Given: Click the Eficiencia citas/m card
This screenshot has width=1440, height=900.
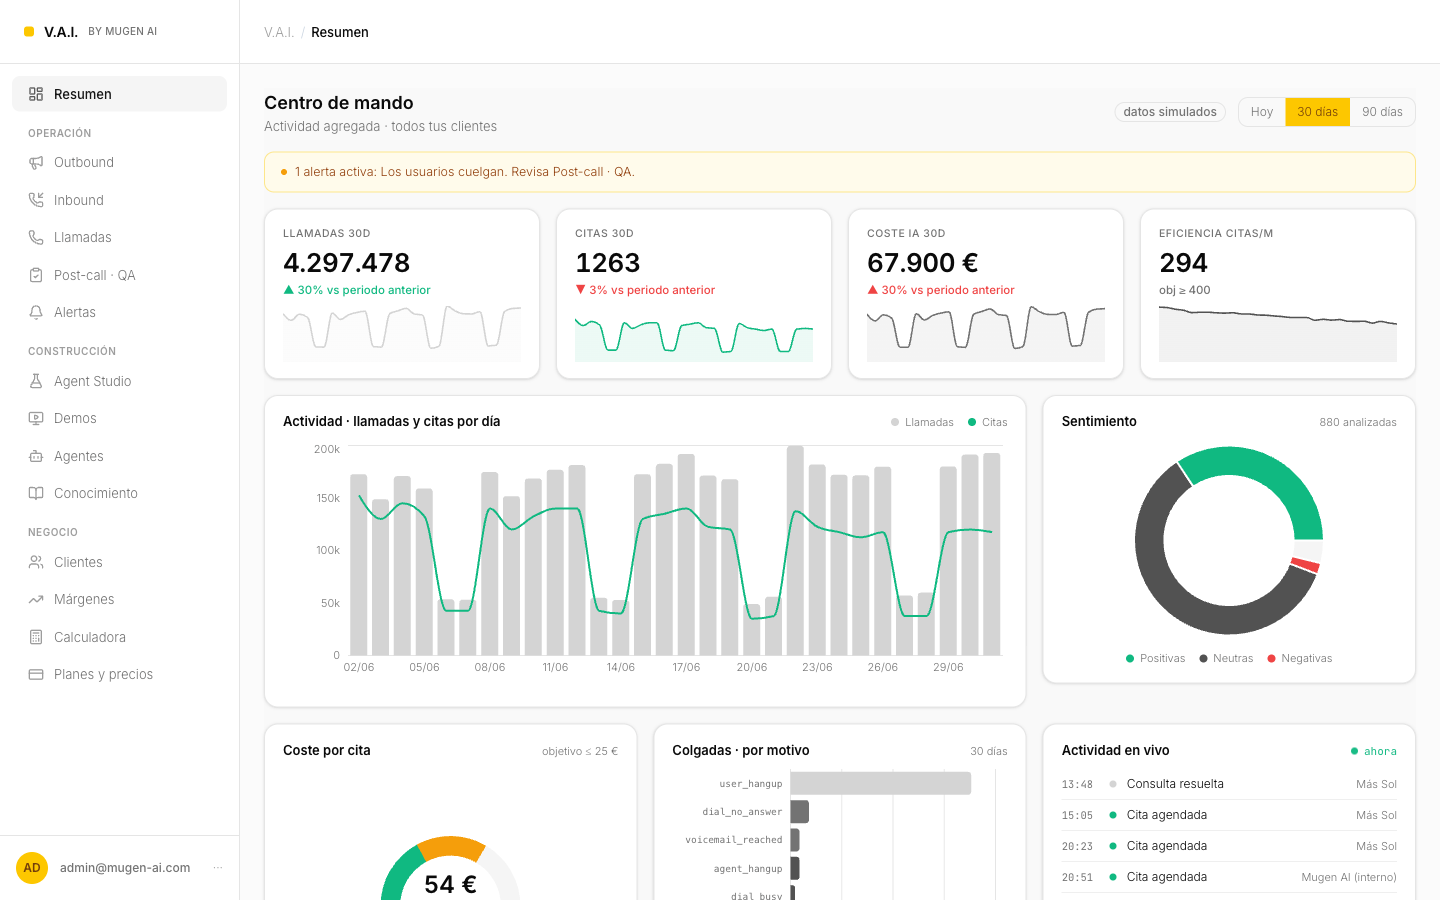Looking at the screenshot, I should [1278, 294].
